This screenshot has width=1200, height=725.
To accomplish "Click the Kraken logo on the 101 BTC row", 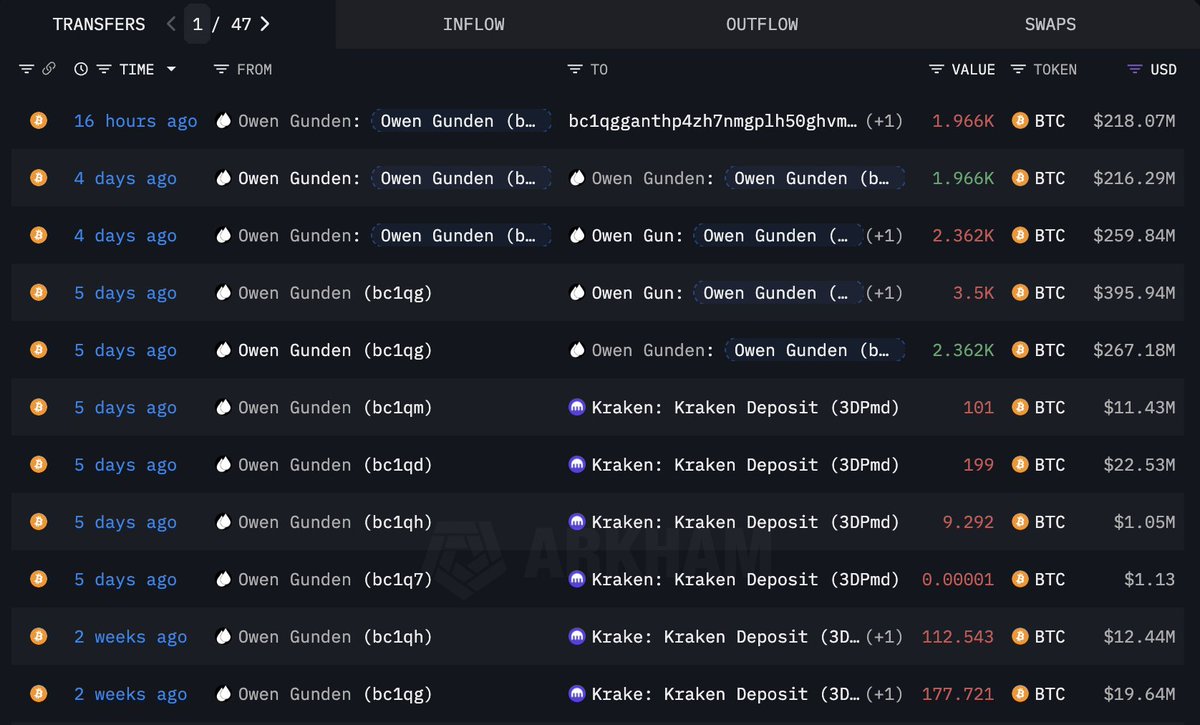I will (577, 408).
